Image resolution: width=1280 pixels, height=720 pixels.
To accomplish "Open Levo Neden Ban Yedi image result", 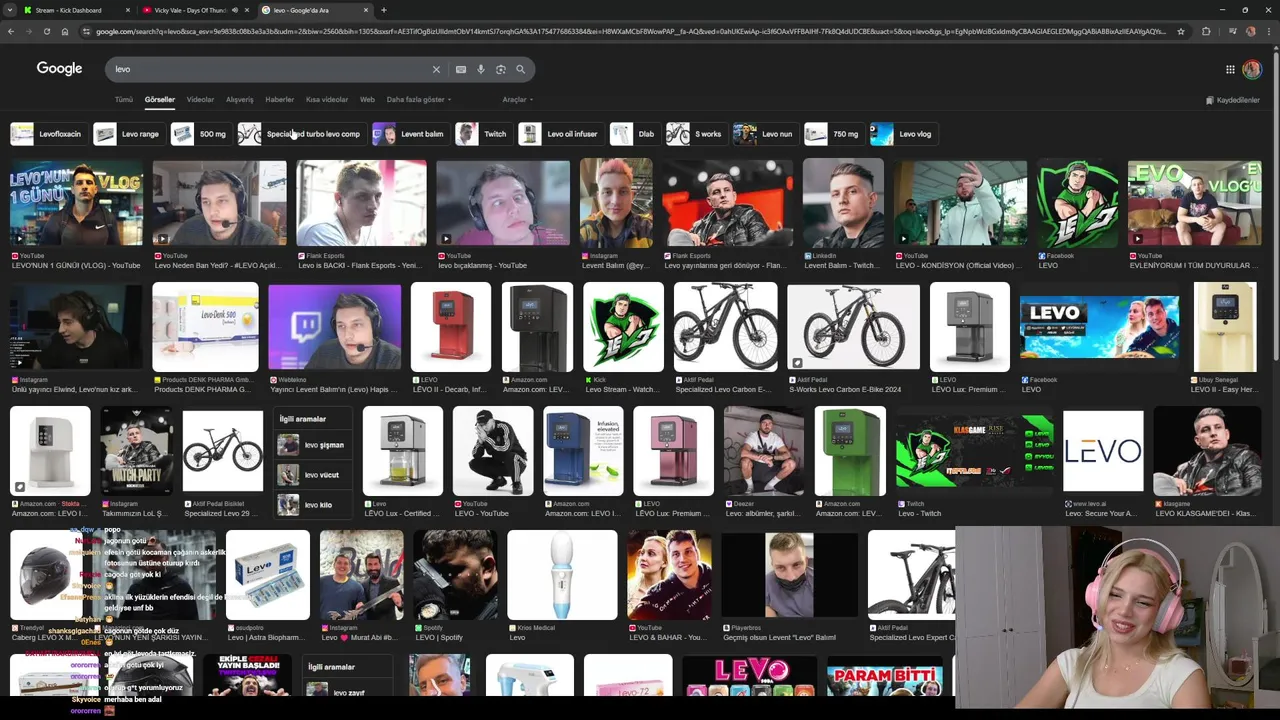I will click(219, 204).
